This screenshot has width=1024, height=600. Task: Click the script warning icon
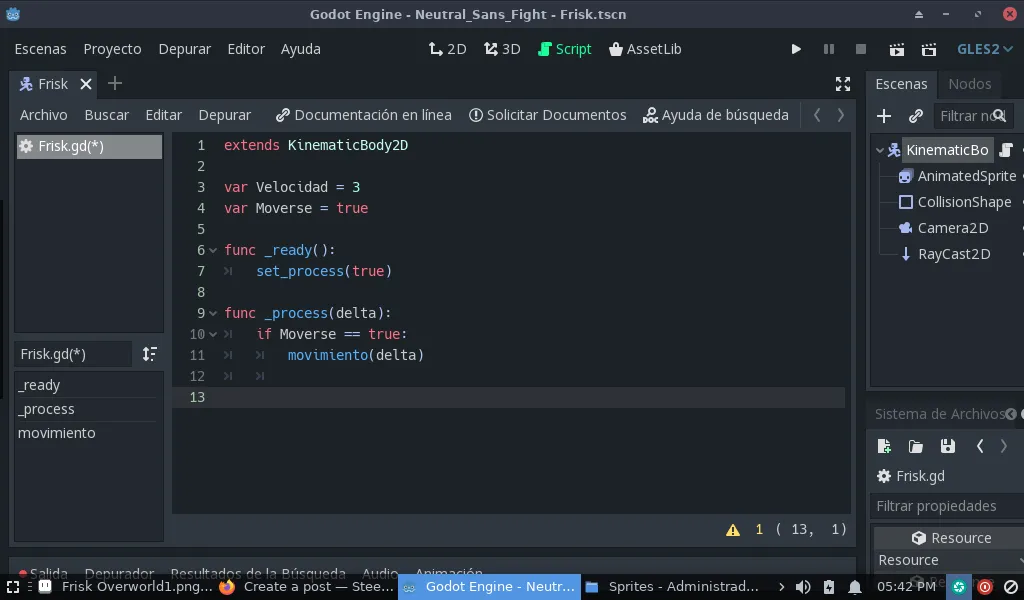pos(733,530)
